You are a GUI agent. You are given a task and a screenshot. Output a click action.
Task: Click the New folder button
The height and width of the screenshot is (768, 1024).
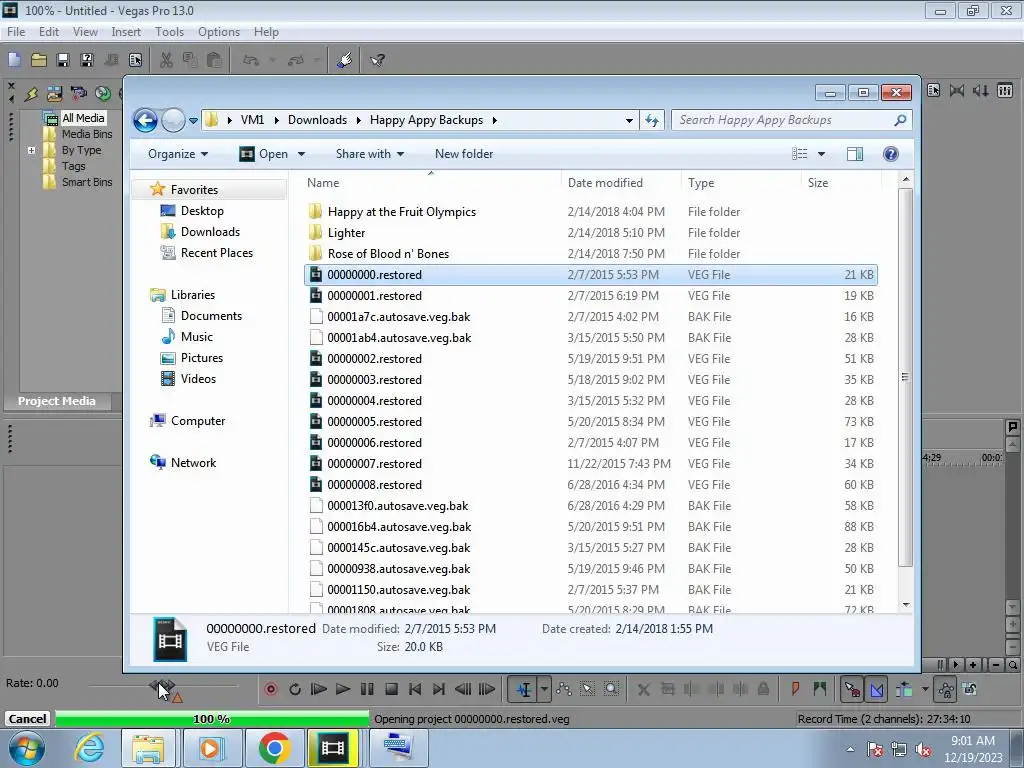pyautogui.click(x=464, y=153)
